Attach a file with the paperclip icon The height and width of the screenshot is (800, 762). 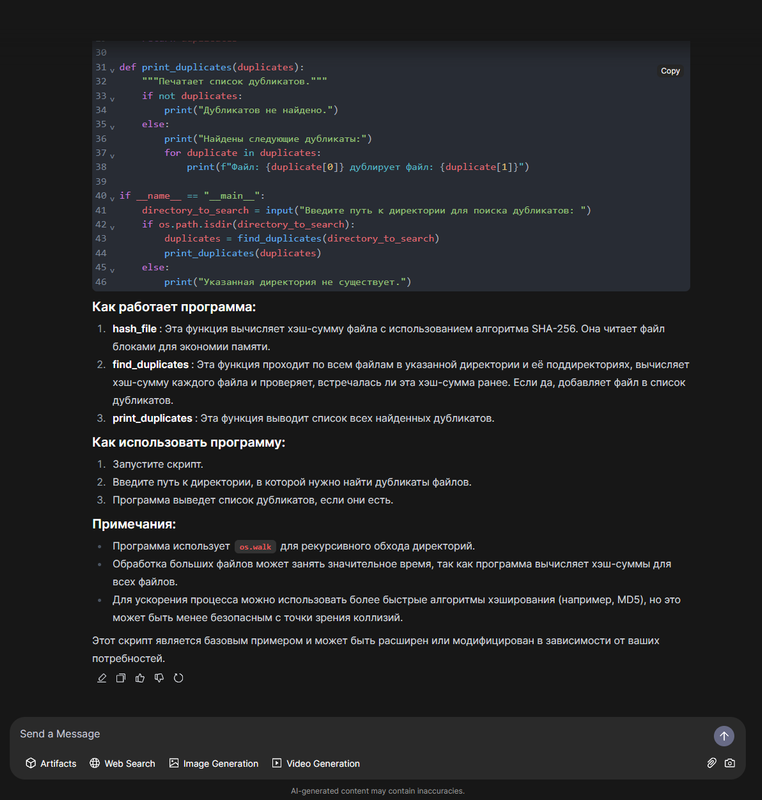pos(712,763)
